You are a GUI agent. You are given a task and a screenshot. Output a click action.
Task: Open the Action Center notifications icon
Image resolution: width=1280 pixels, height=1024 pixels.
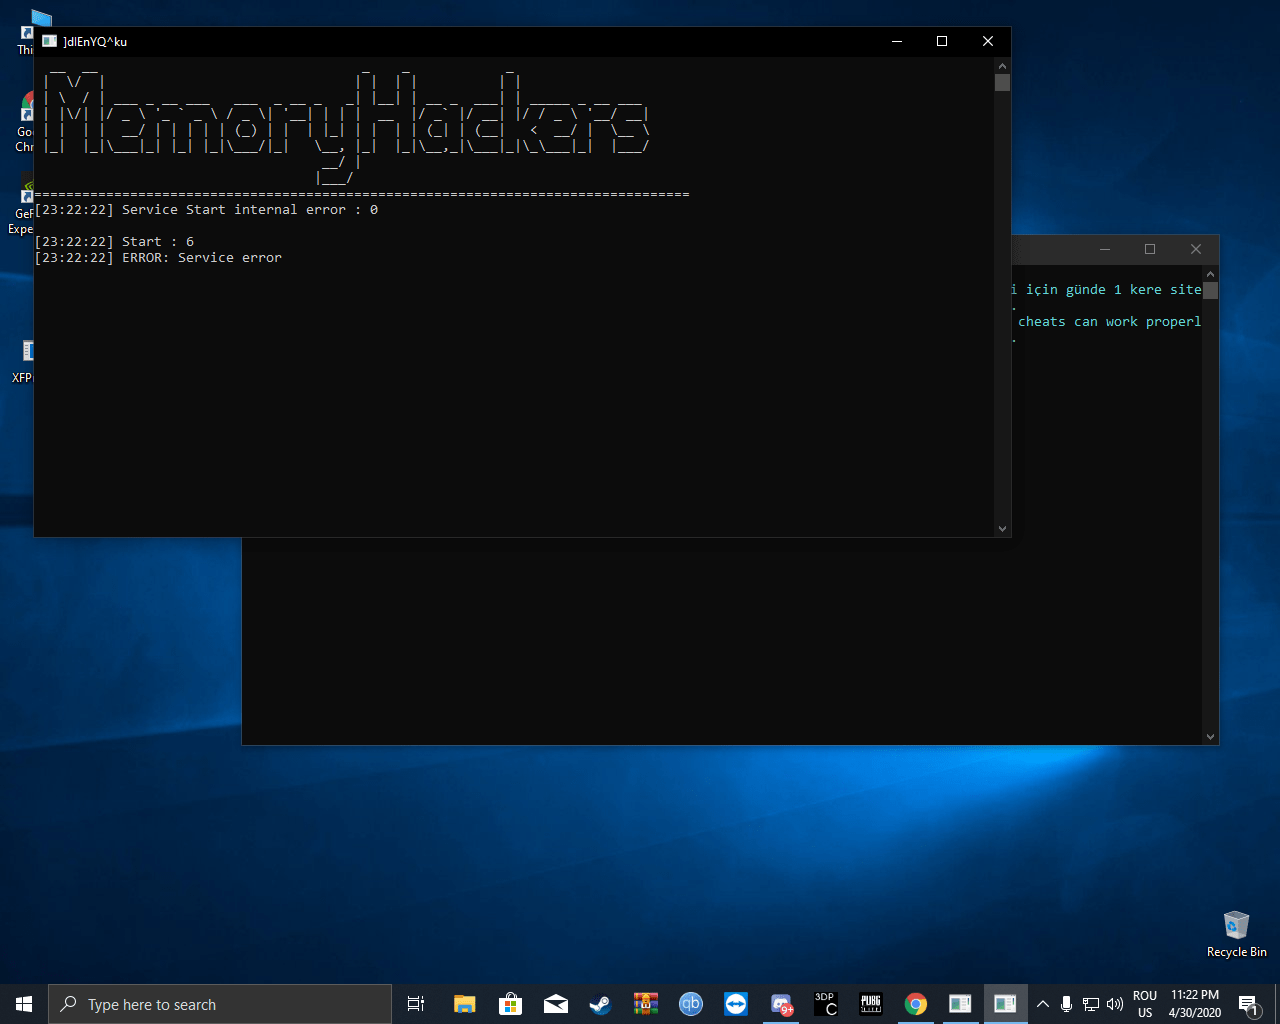(1248, 1004)
